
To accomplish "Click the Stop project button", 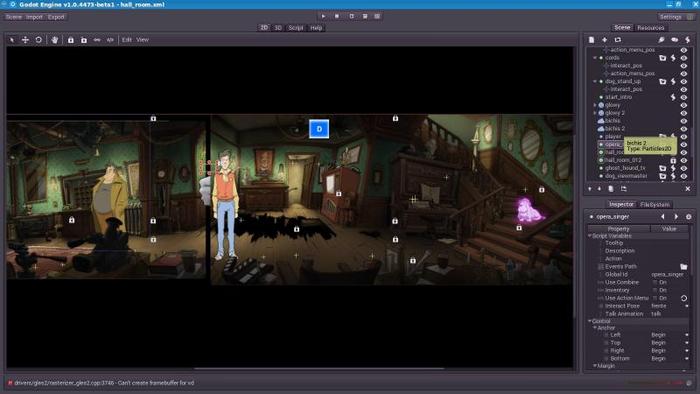I will click(337, 16).
